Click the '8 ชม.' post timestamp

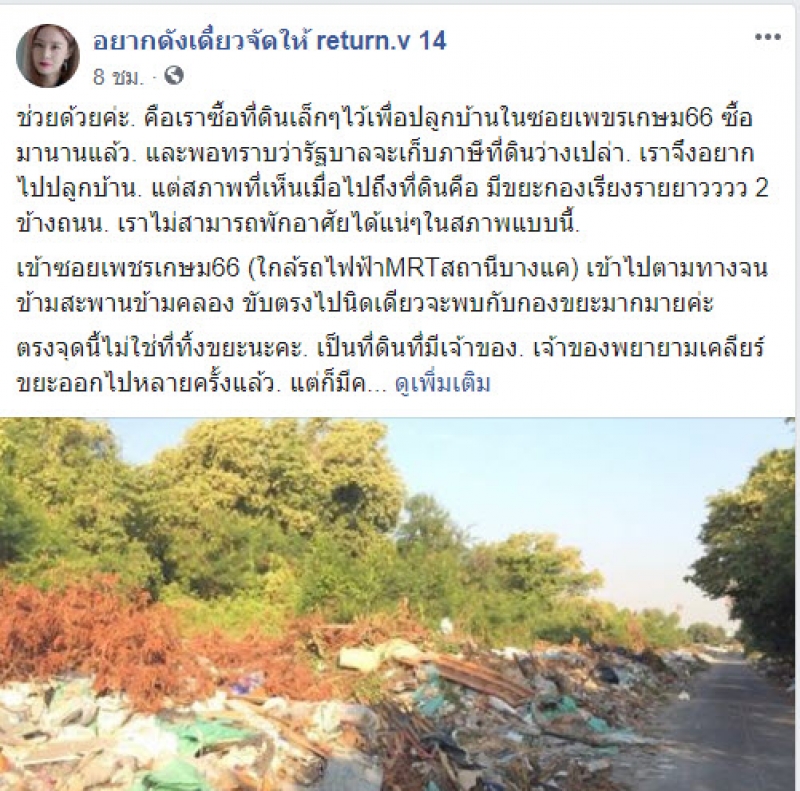point(118,77)
